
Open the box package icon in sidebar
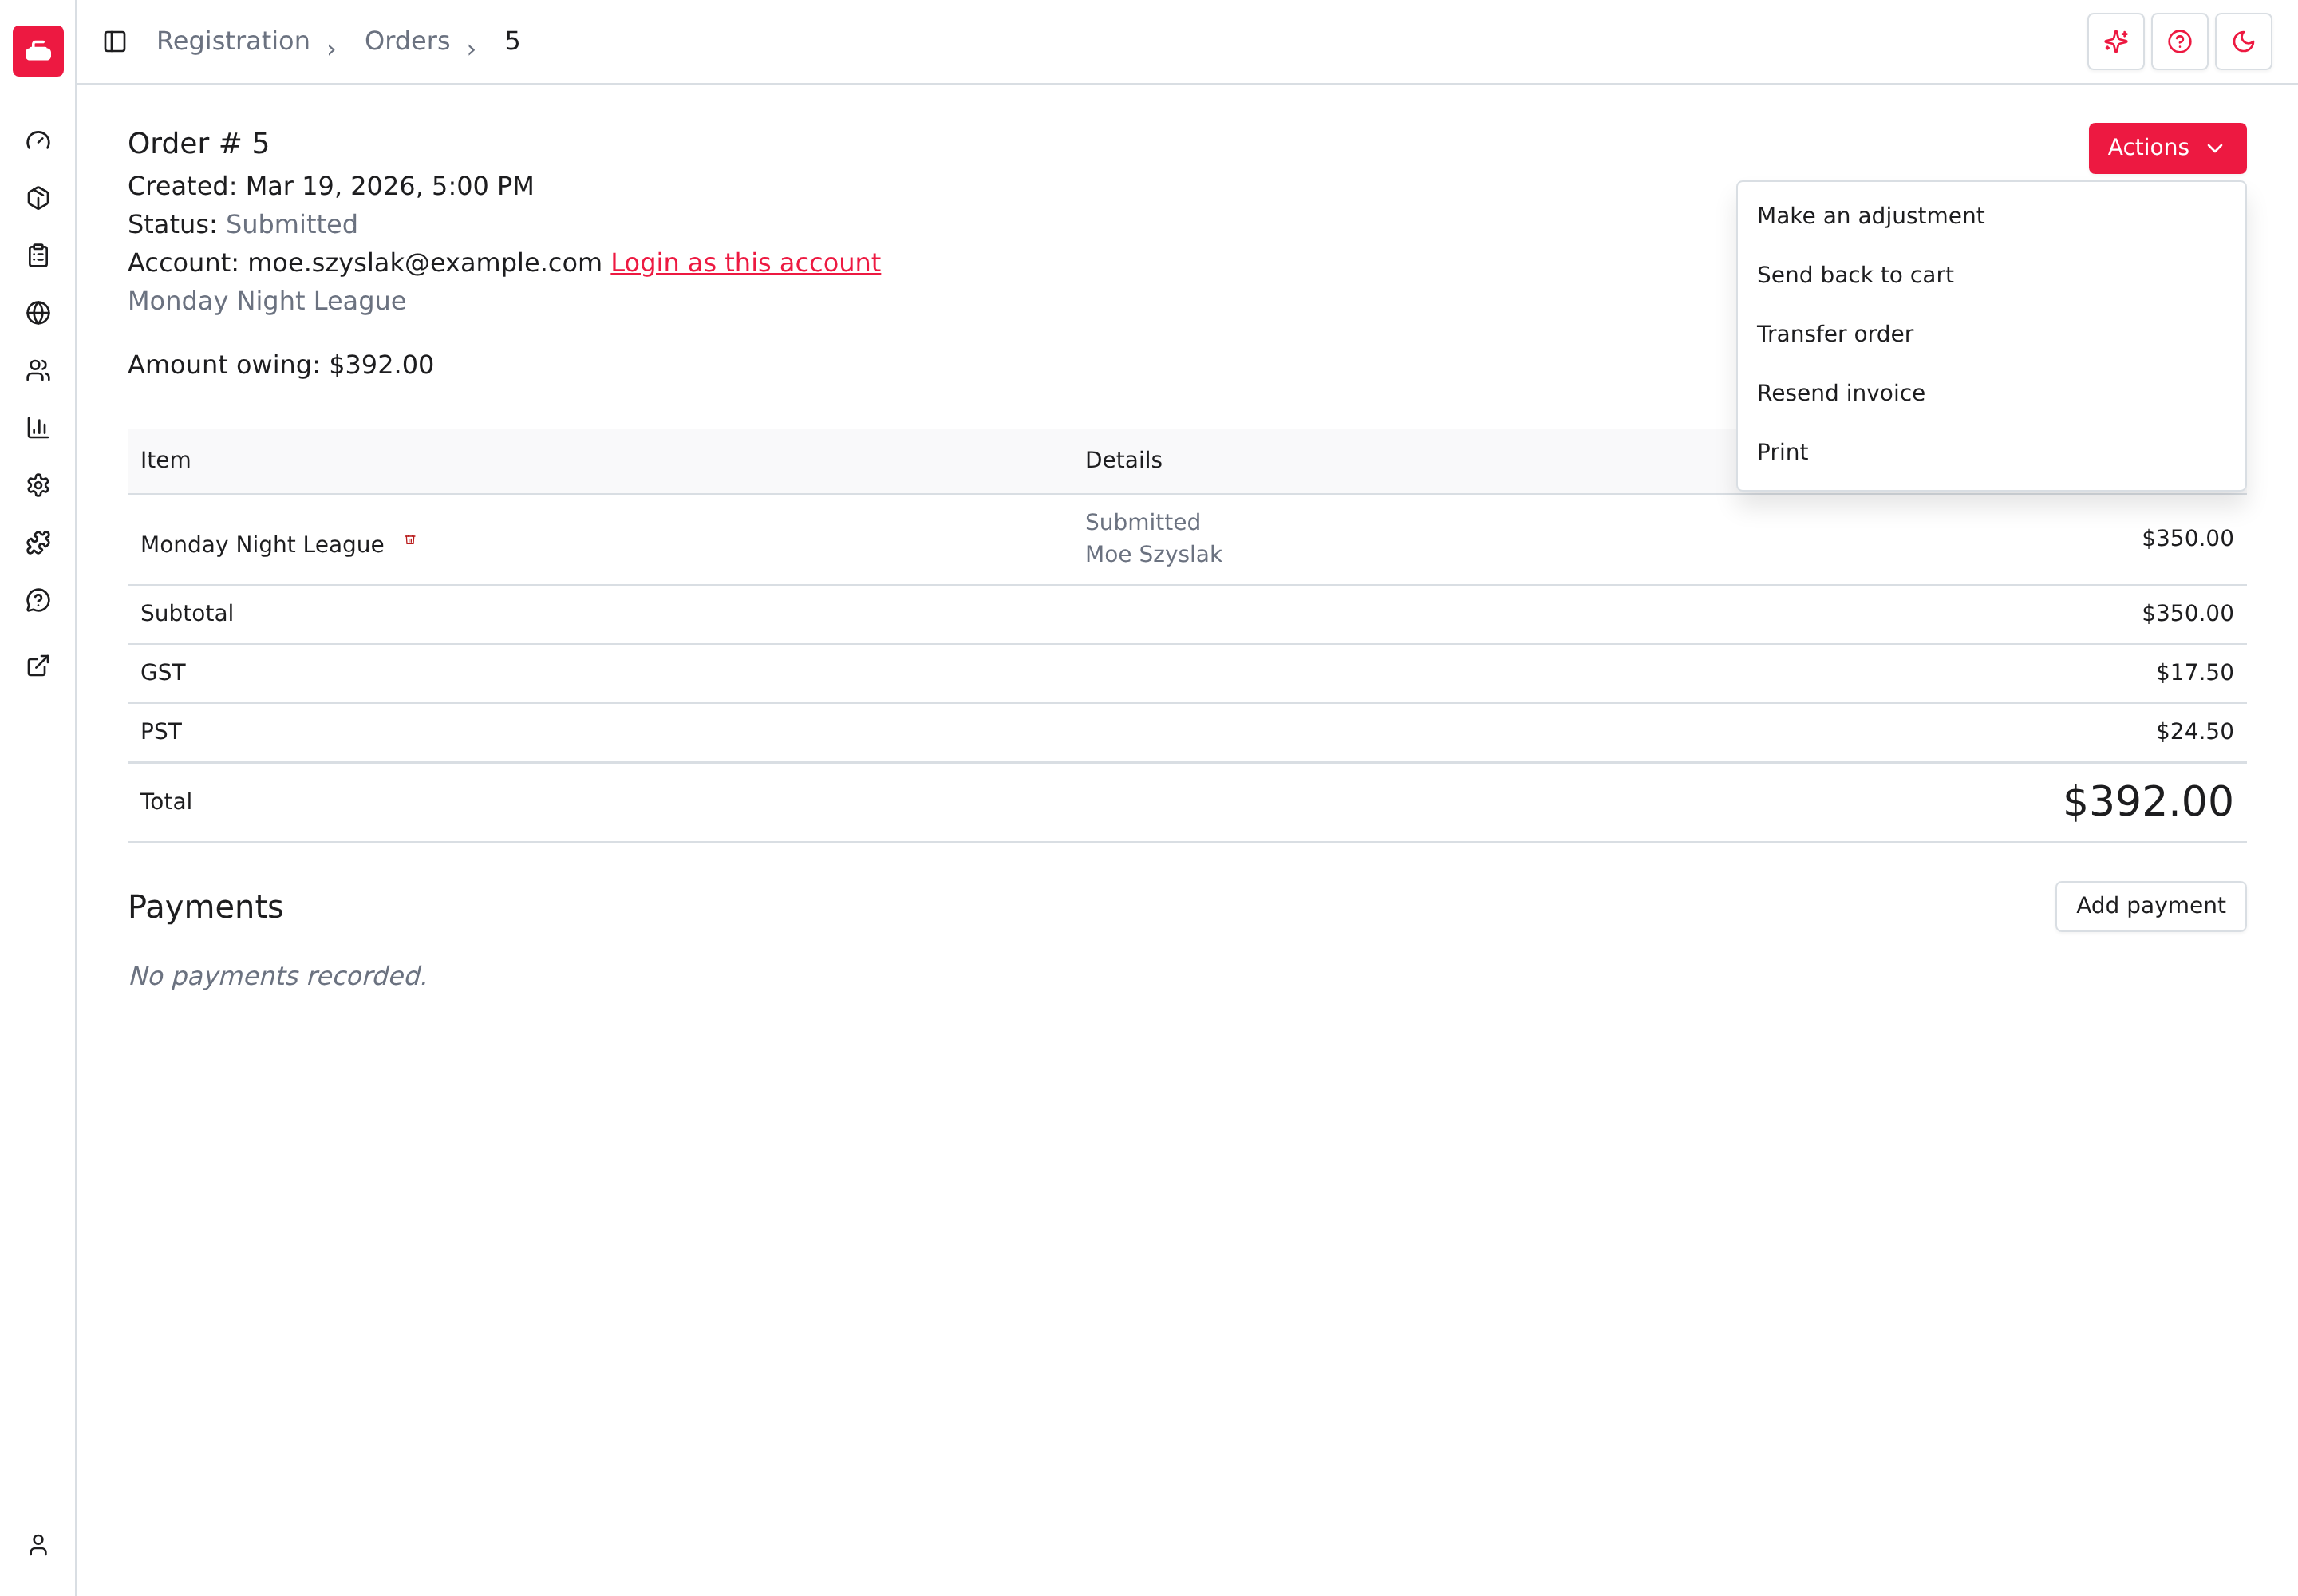click(x=38, y=198)
